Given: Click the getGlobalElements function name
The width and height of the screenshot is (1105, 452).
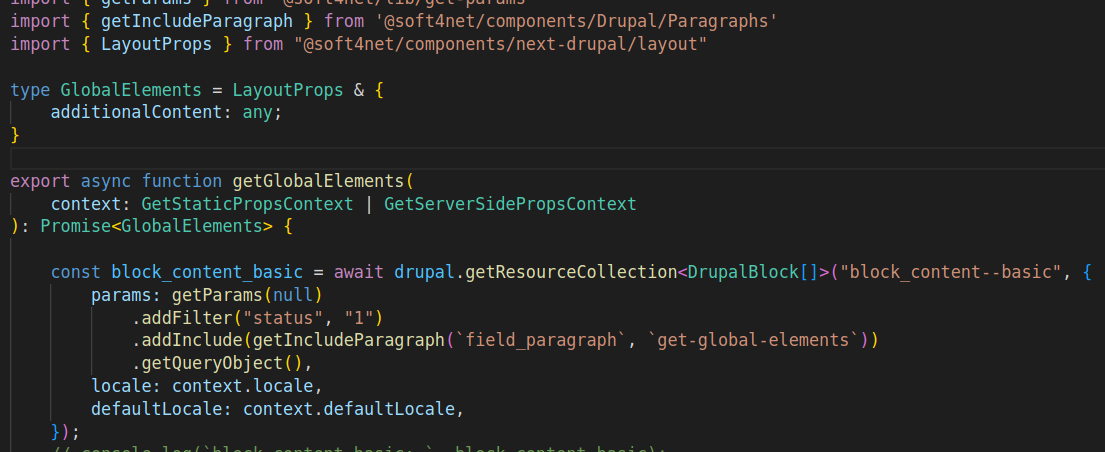Looking at the screenshot, I should point(319,181).
